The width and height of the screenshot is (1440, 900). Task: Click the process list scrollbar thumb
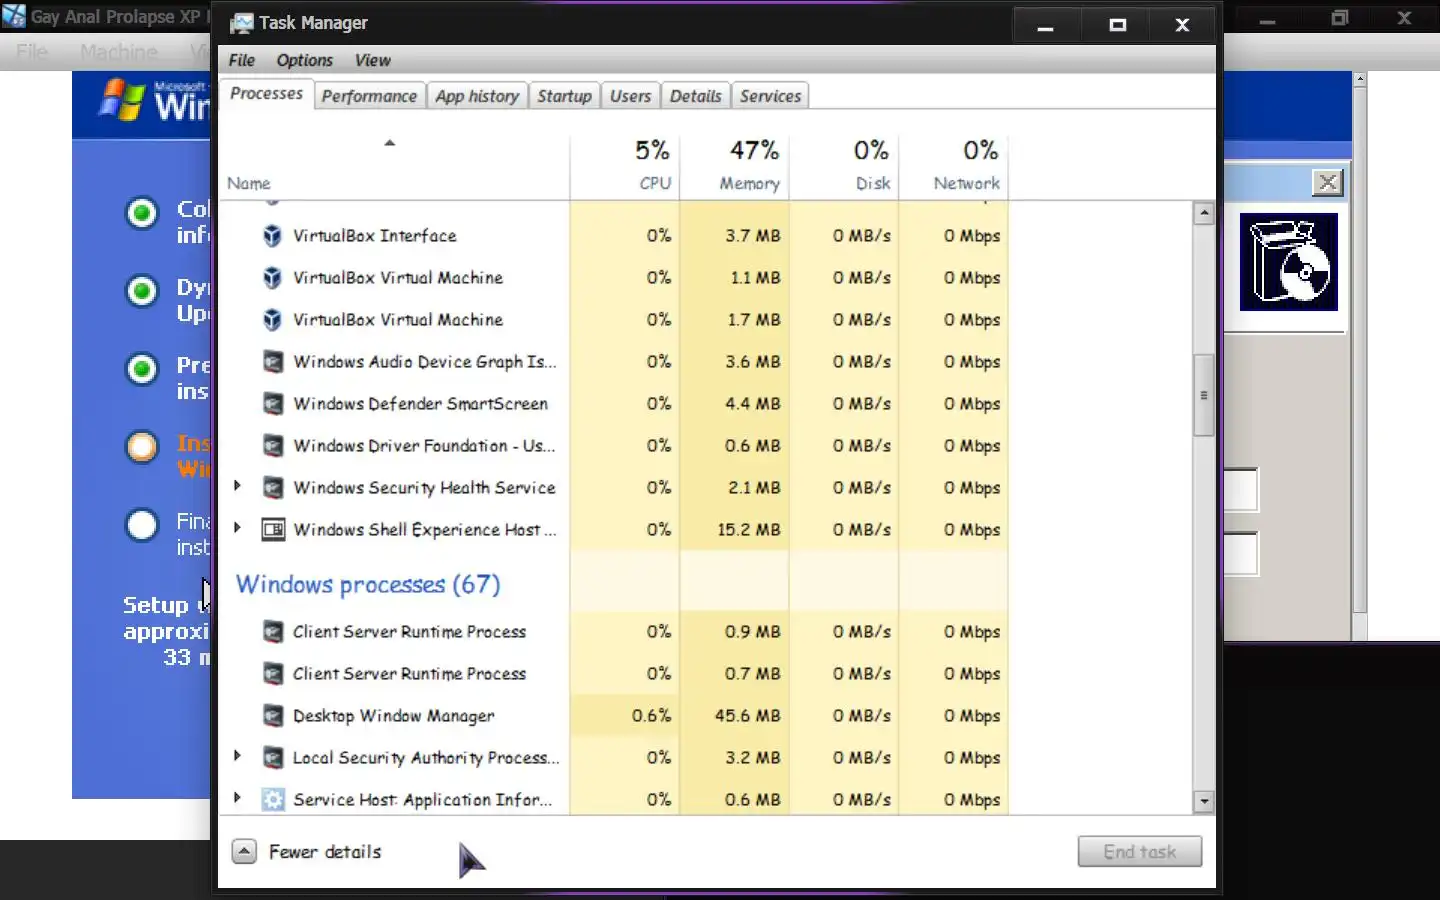coord(1204,395)
